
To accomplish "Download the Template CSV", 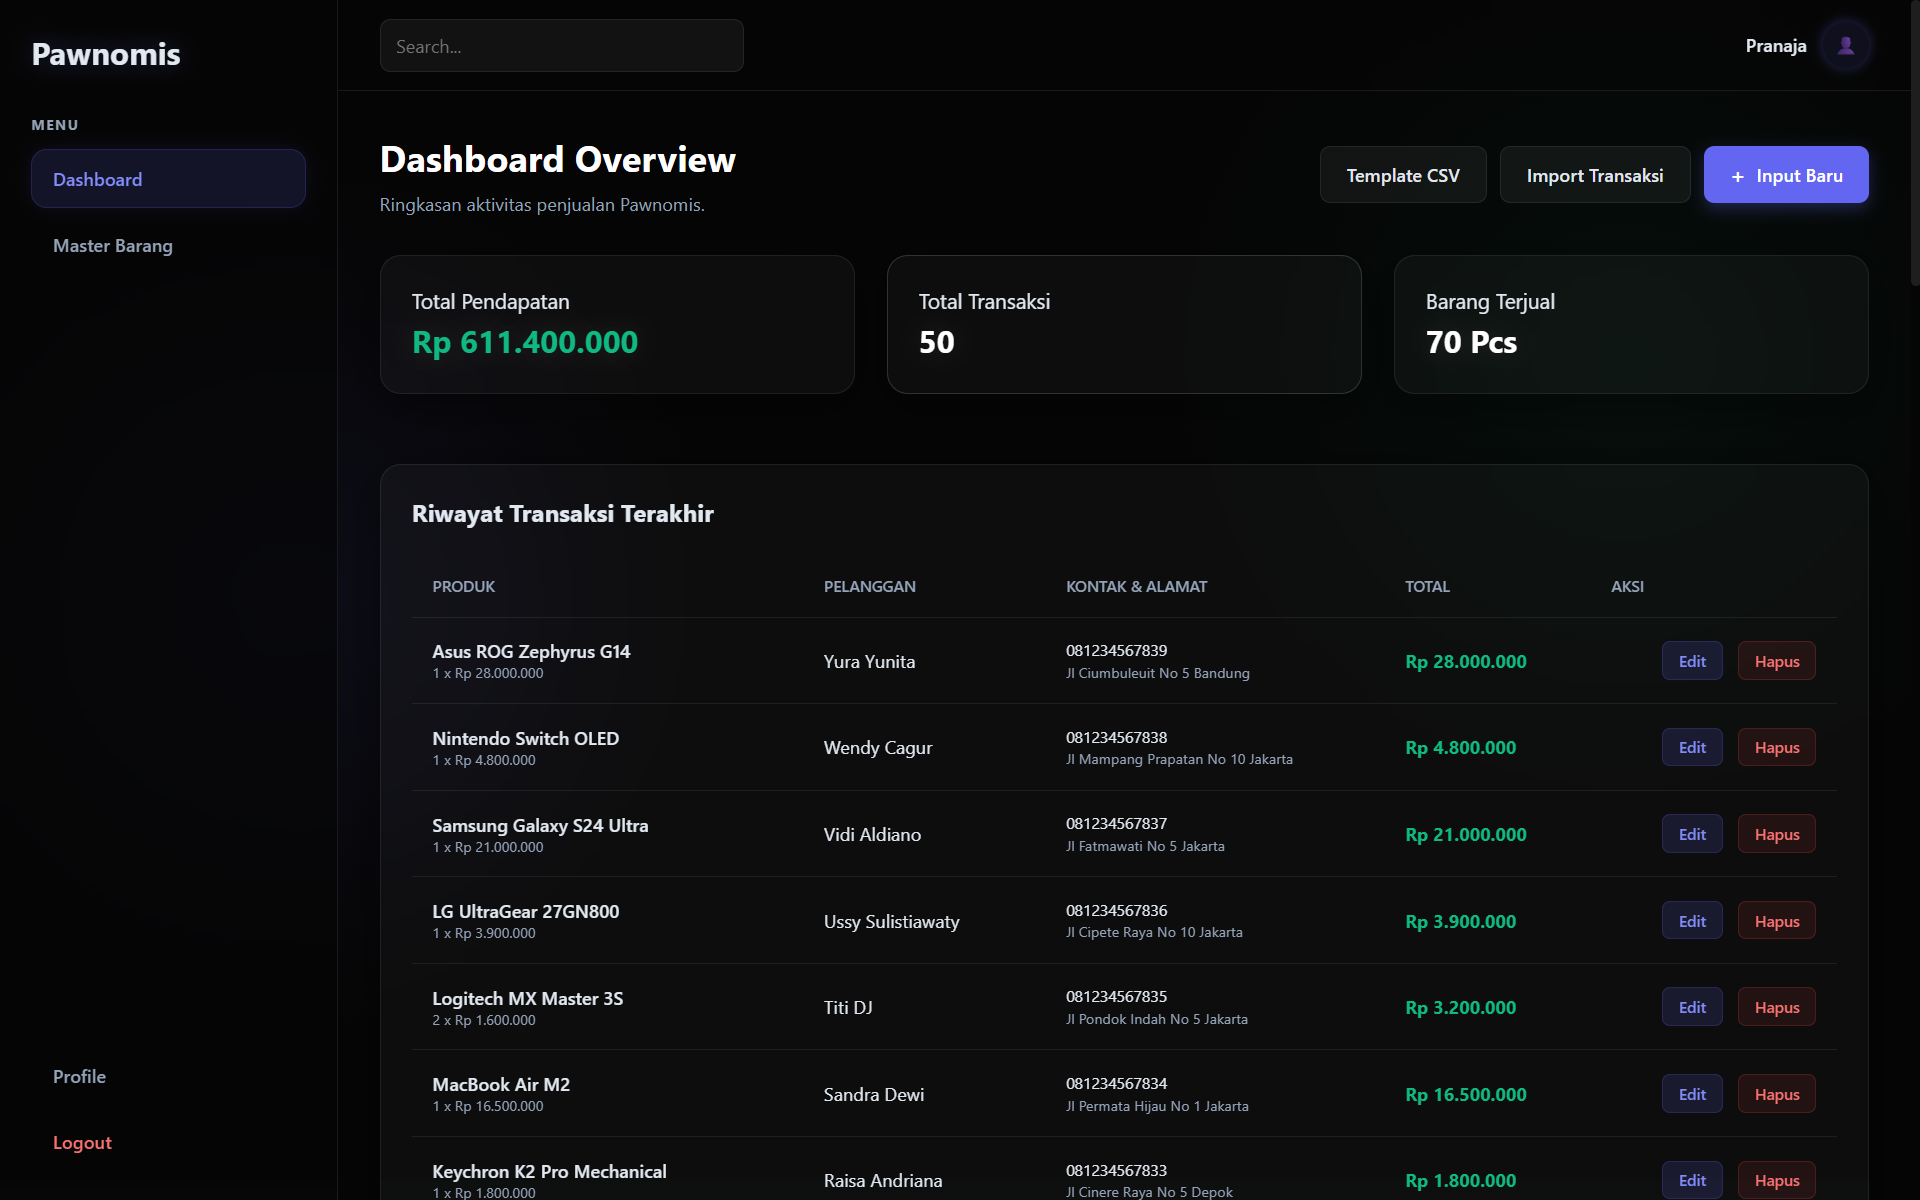I will (1403, 175).
